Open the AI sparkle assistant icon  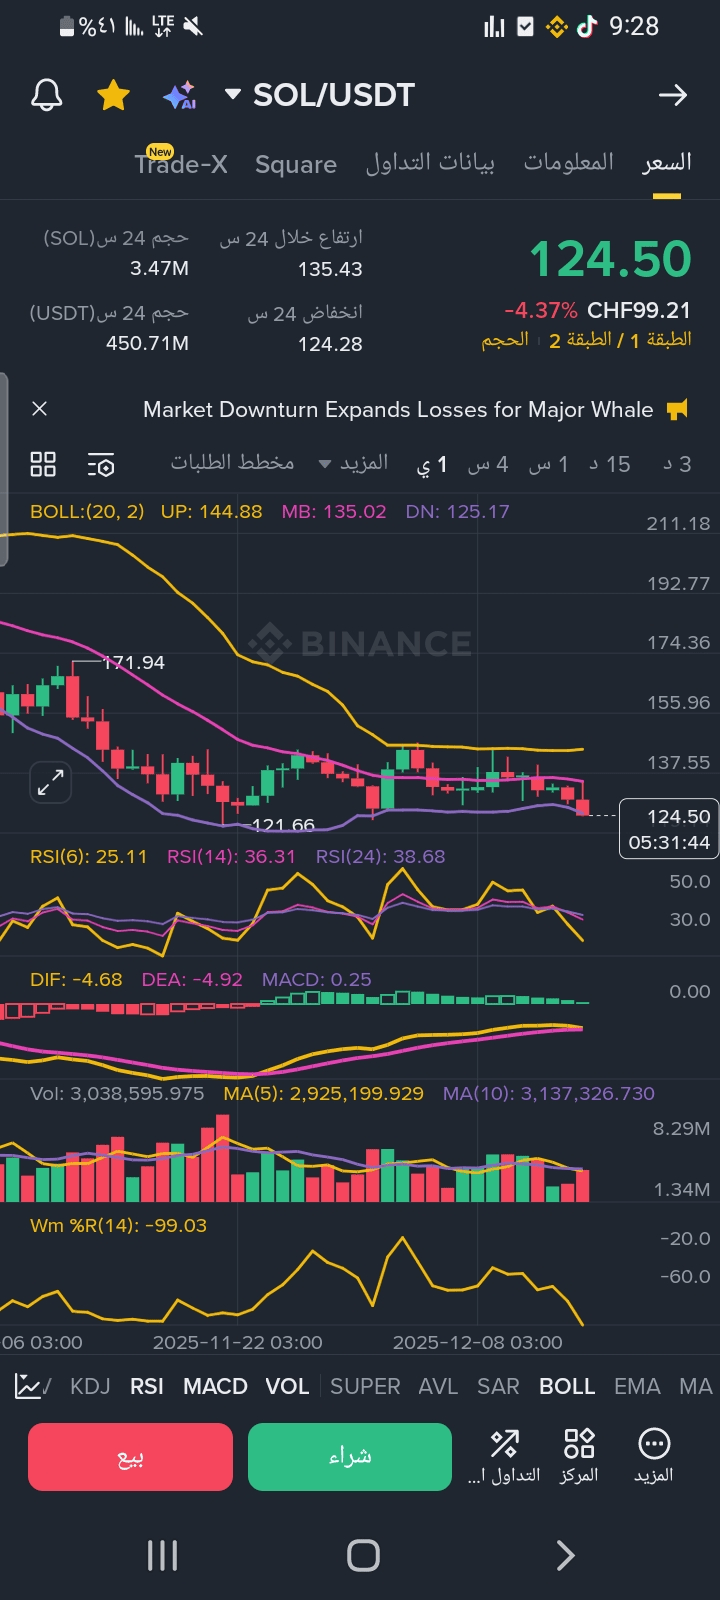pyautogui.click(x=180, y=96)
